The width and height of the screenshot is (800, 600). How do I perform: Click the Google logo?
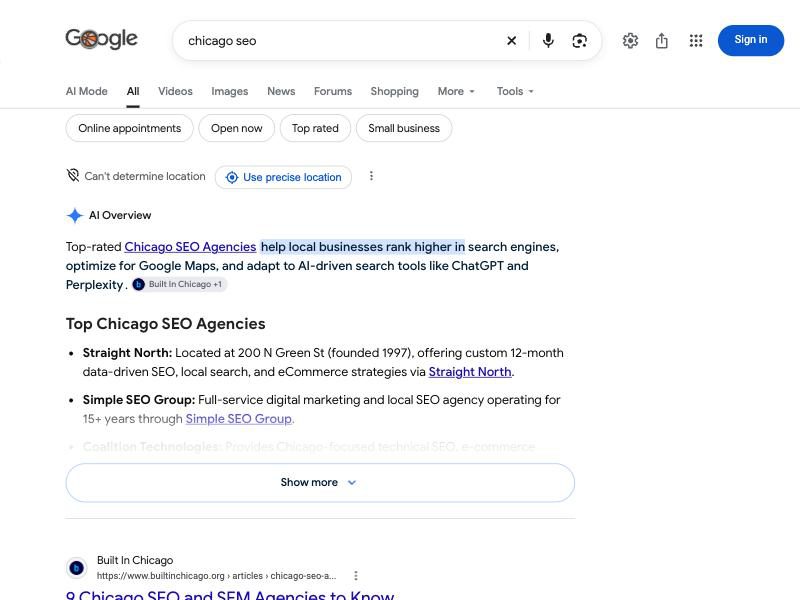[101, 39]
